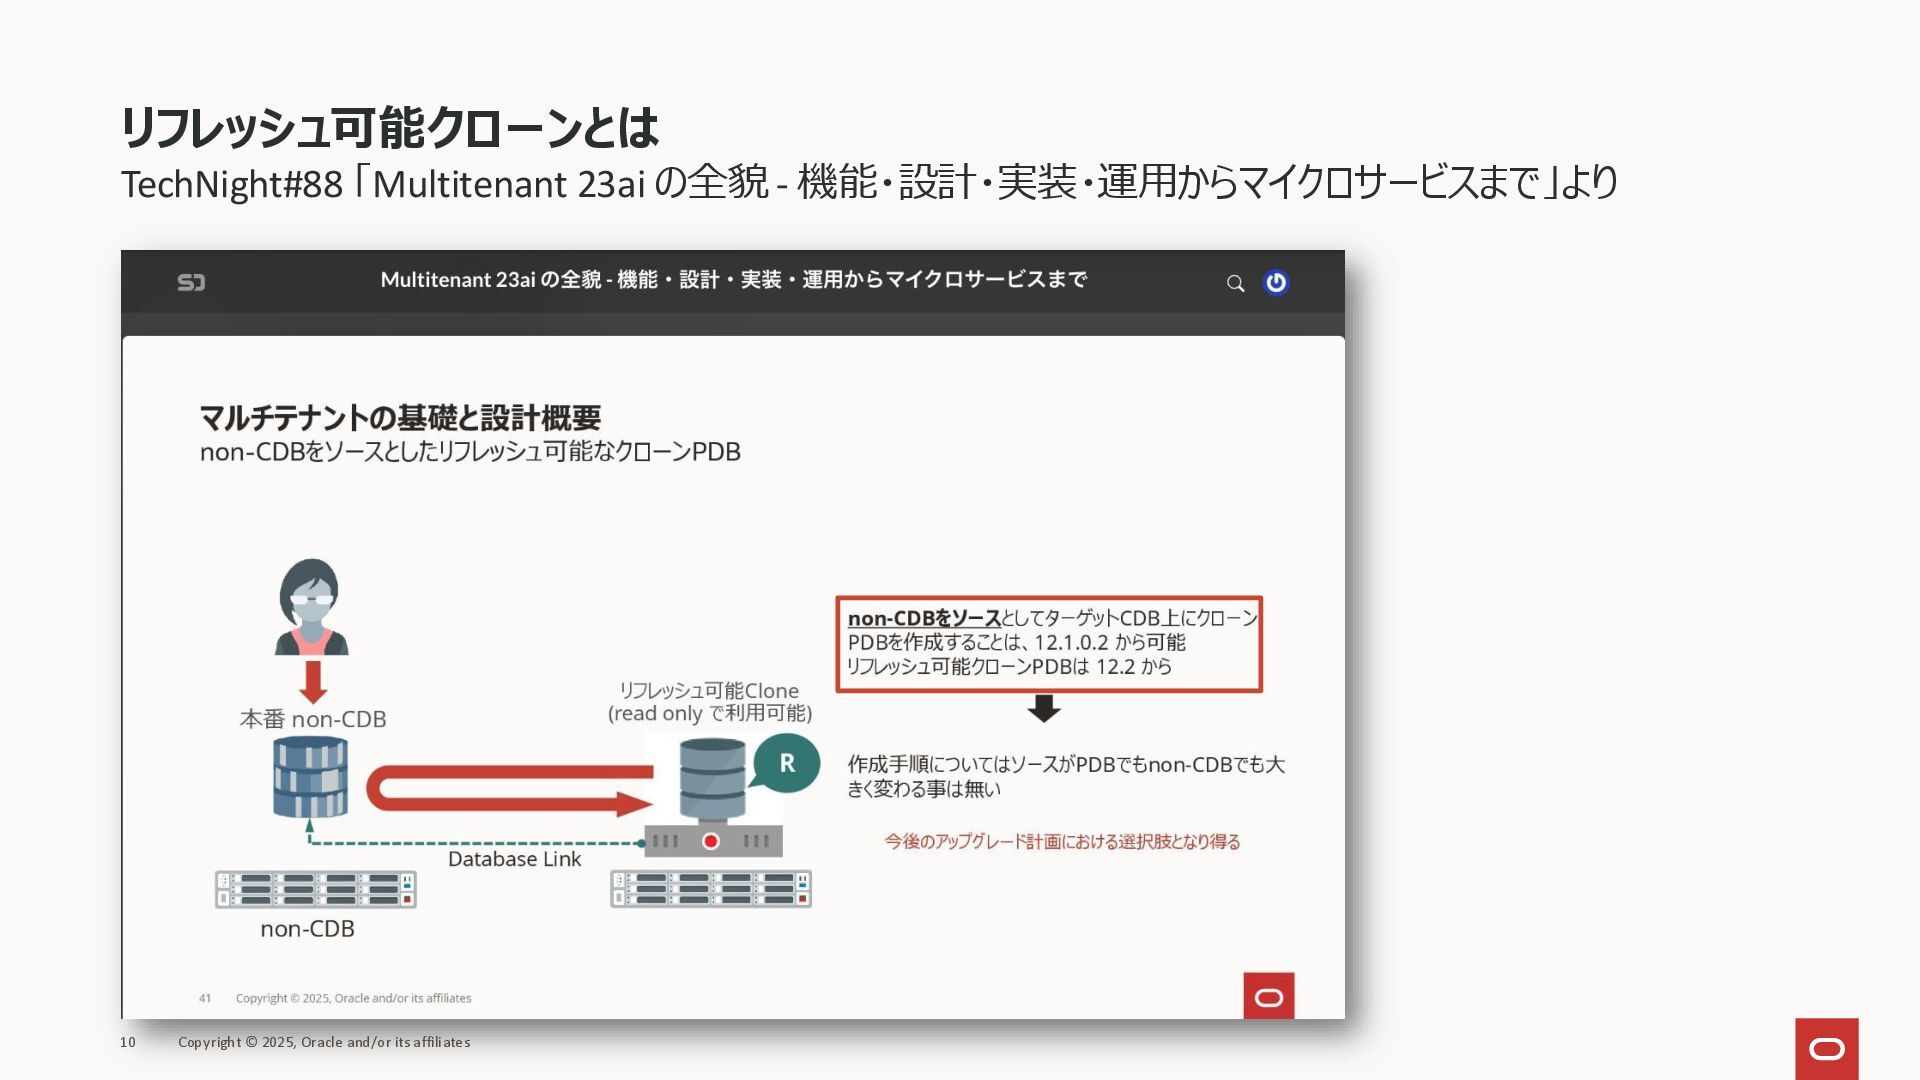Click text starting '作成手順についてはソースがPDBでも'
Image resolution: width=1920 pixels, height=1080 pixels.
pyautogui.click(x=1066, y=776)
